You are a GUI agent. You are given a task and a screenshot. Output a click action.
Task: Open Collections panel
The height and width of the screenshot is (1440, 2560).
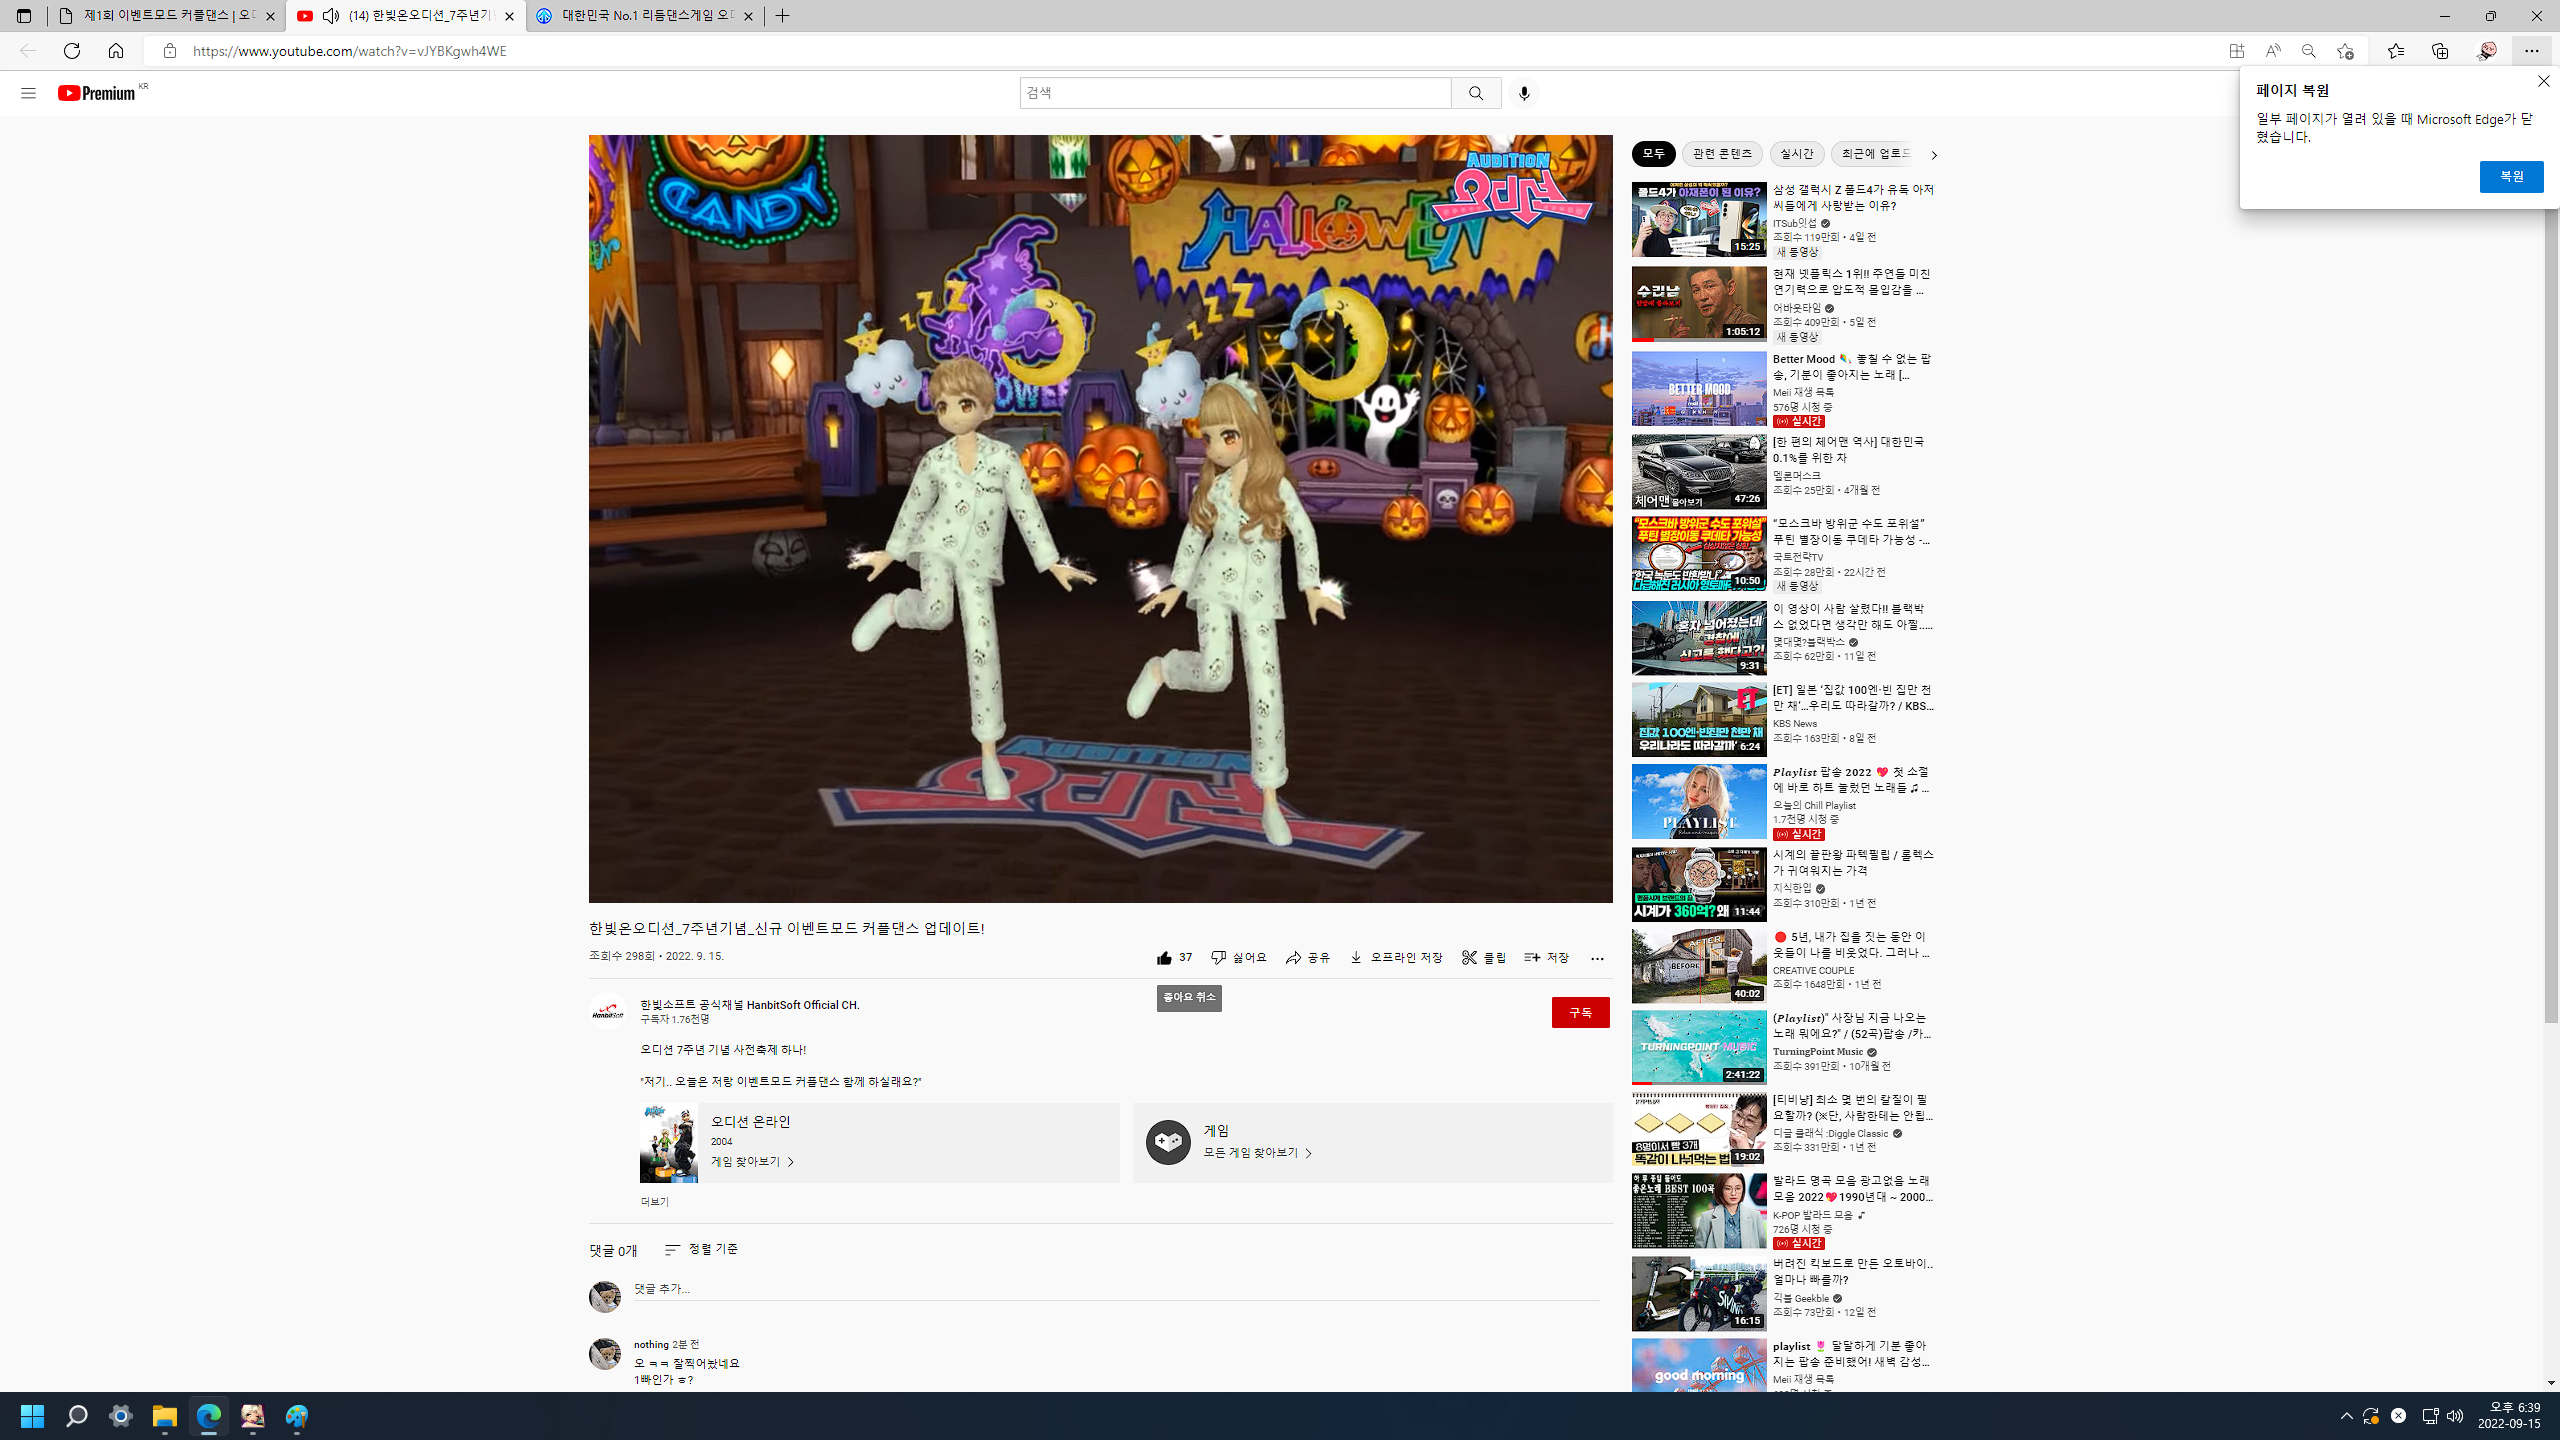pos(2440,51)
